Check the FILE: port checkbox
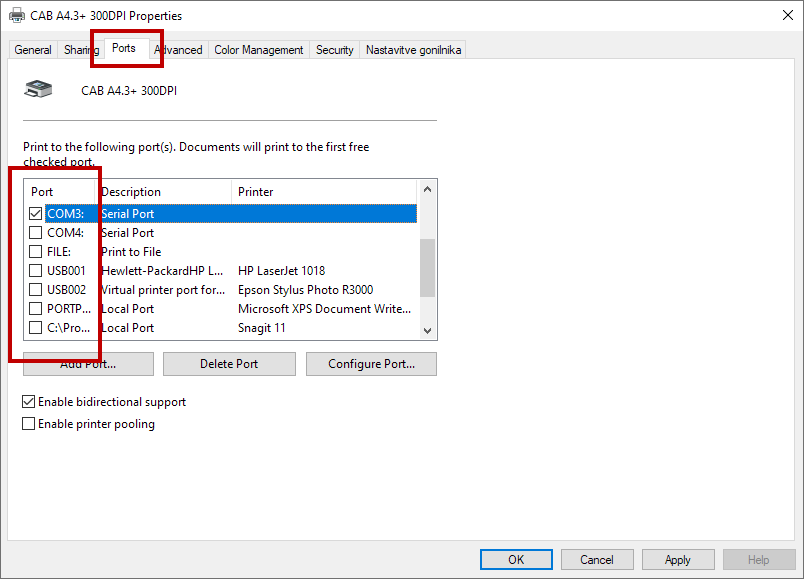 [36, 252]
